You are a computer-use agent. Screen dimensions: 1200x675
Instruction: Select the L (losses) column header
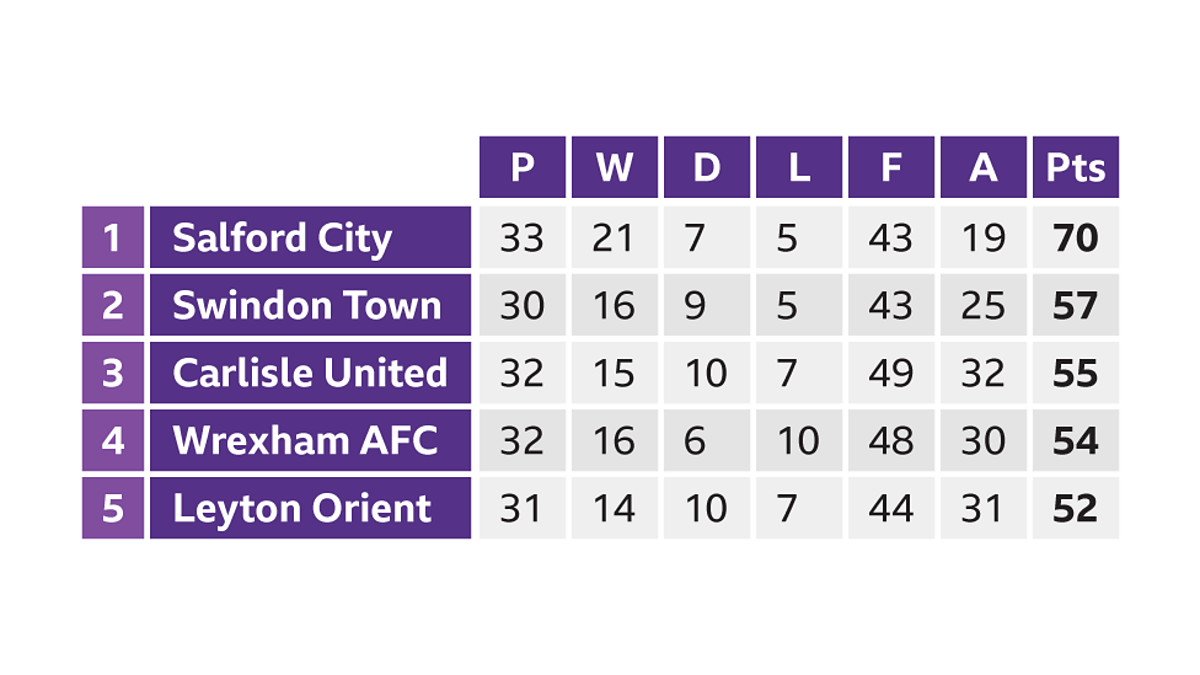798,168
